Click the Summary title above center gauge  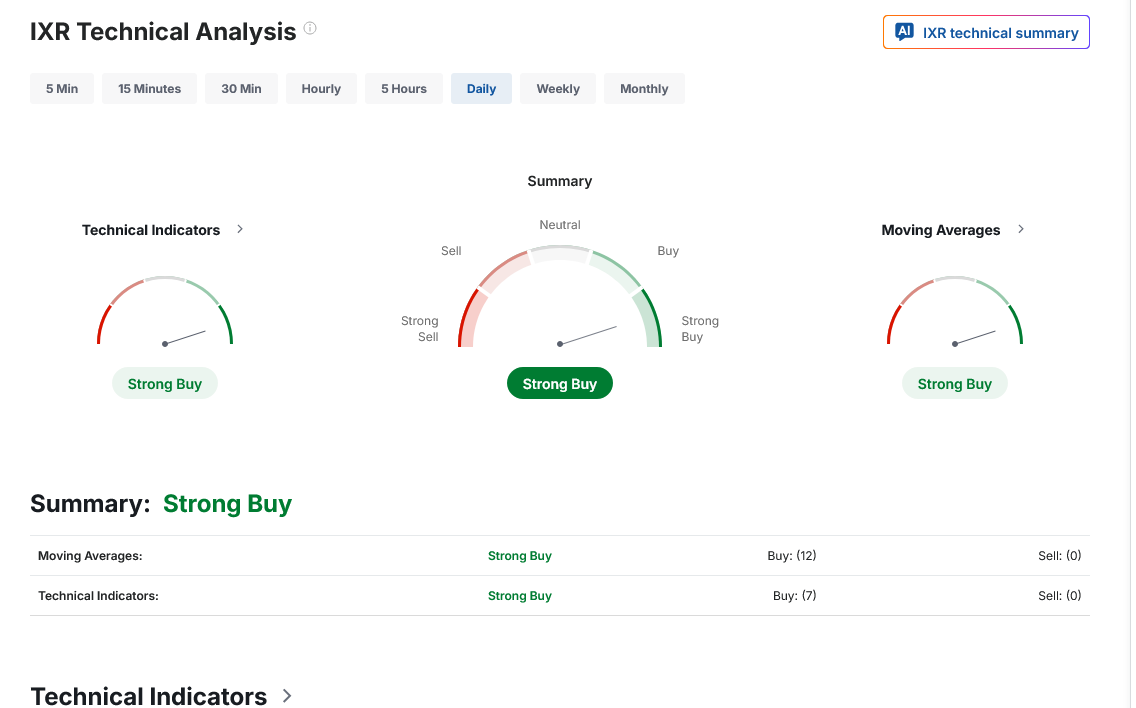[x=559, y=181]
